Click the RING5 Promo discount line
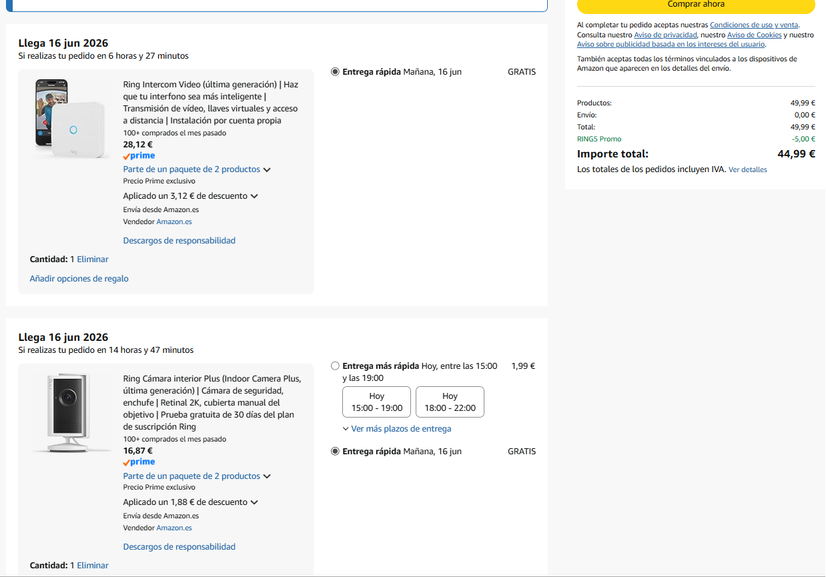The width and height of the screenshot is (826, 577). click(x=696, y=139)
